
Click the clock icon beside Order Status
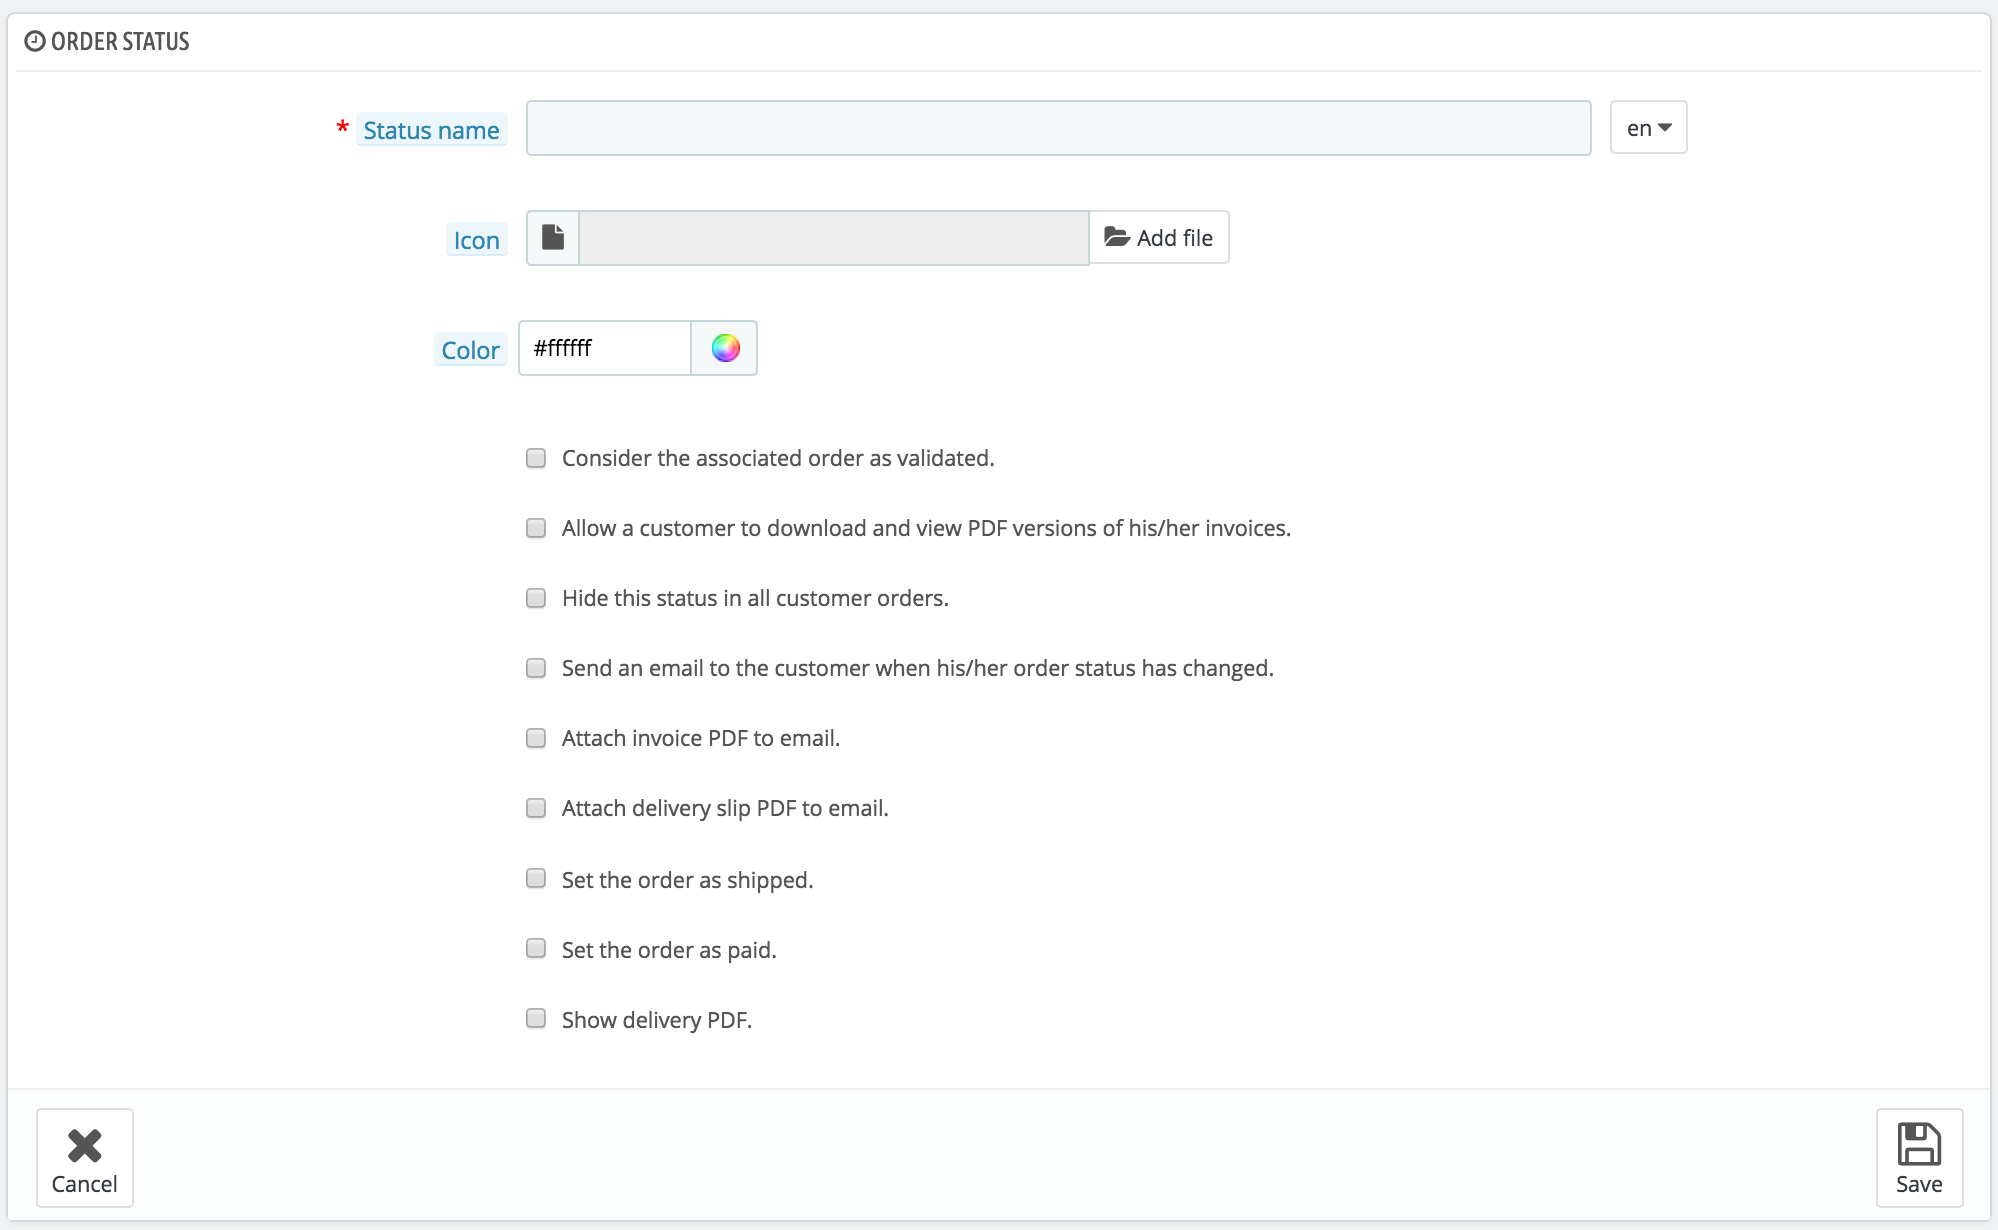[35, 41]
